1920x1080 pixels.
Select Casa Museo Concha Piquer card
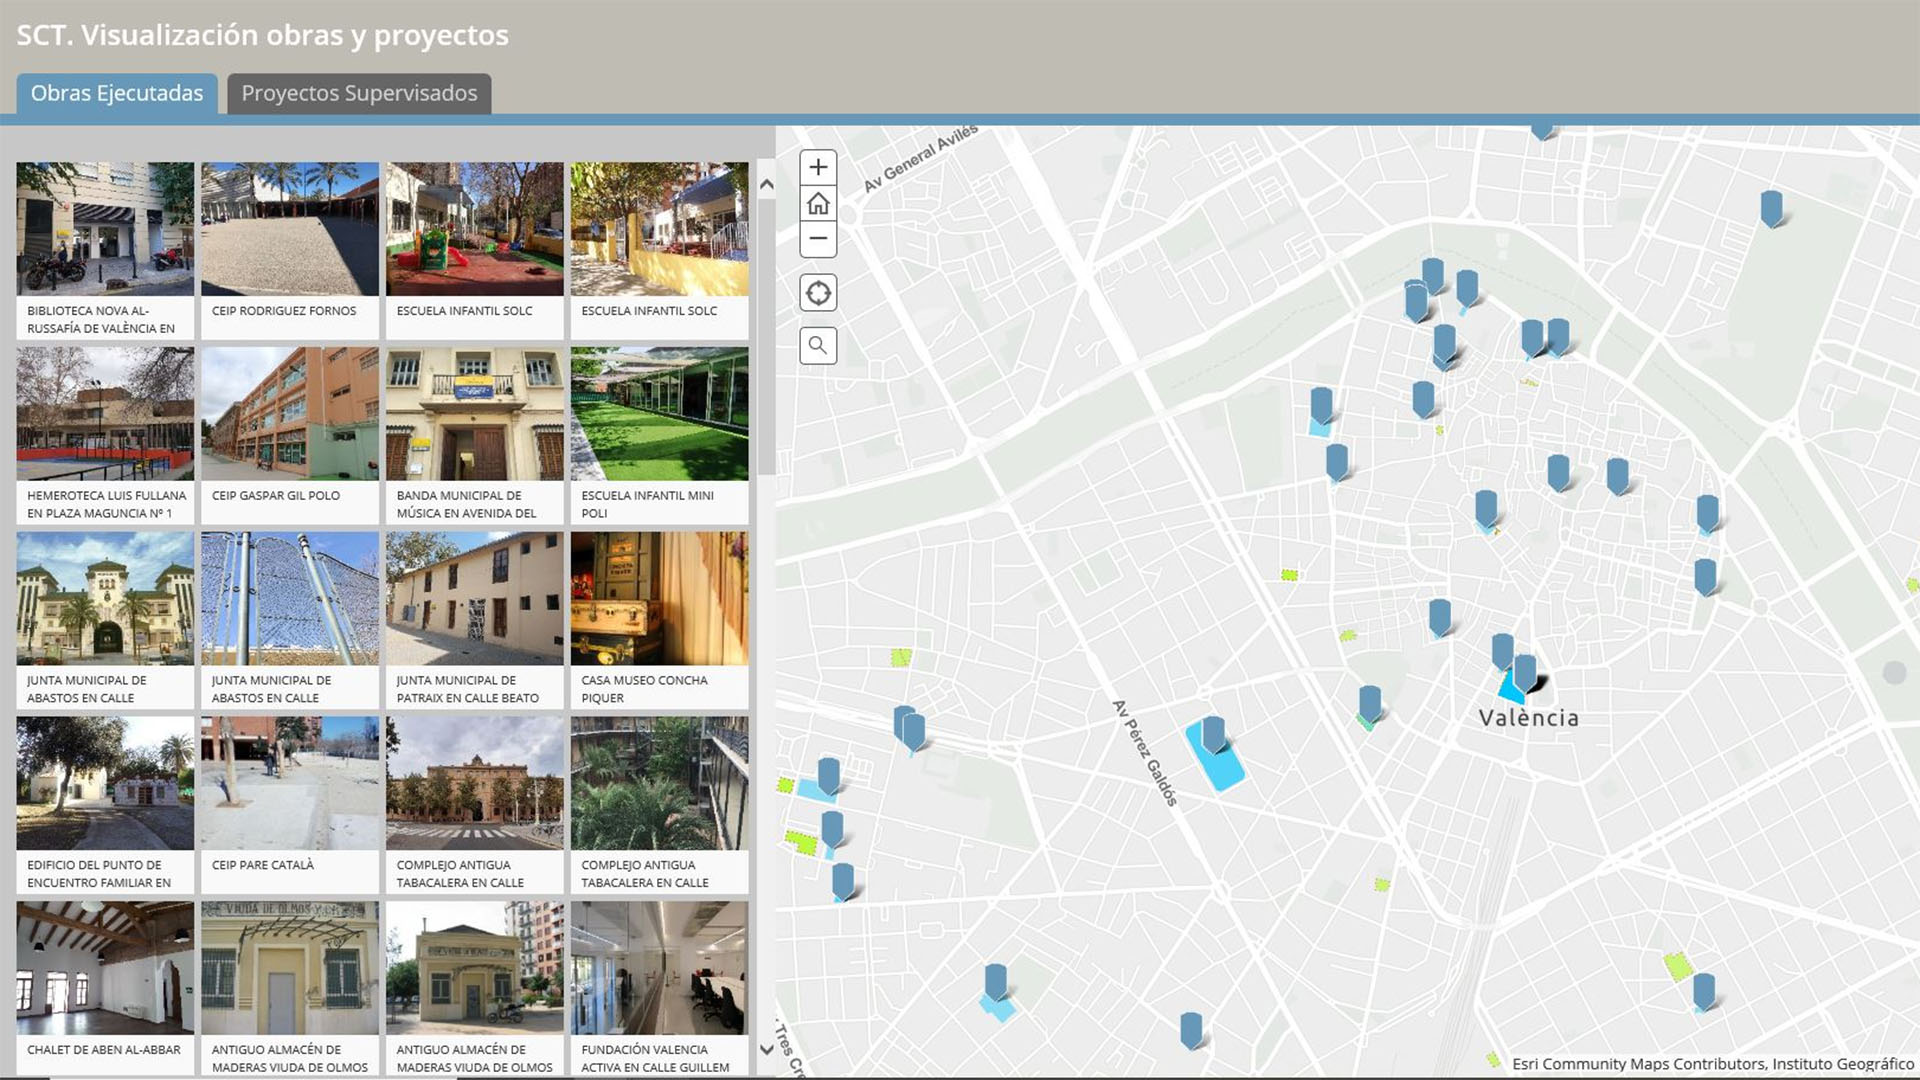coord(659,621)
